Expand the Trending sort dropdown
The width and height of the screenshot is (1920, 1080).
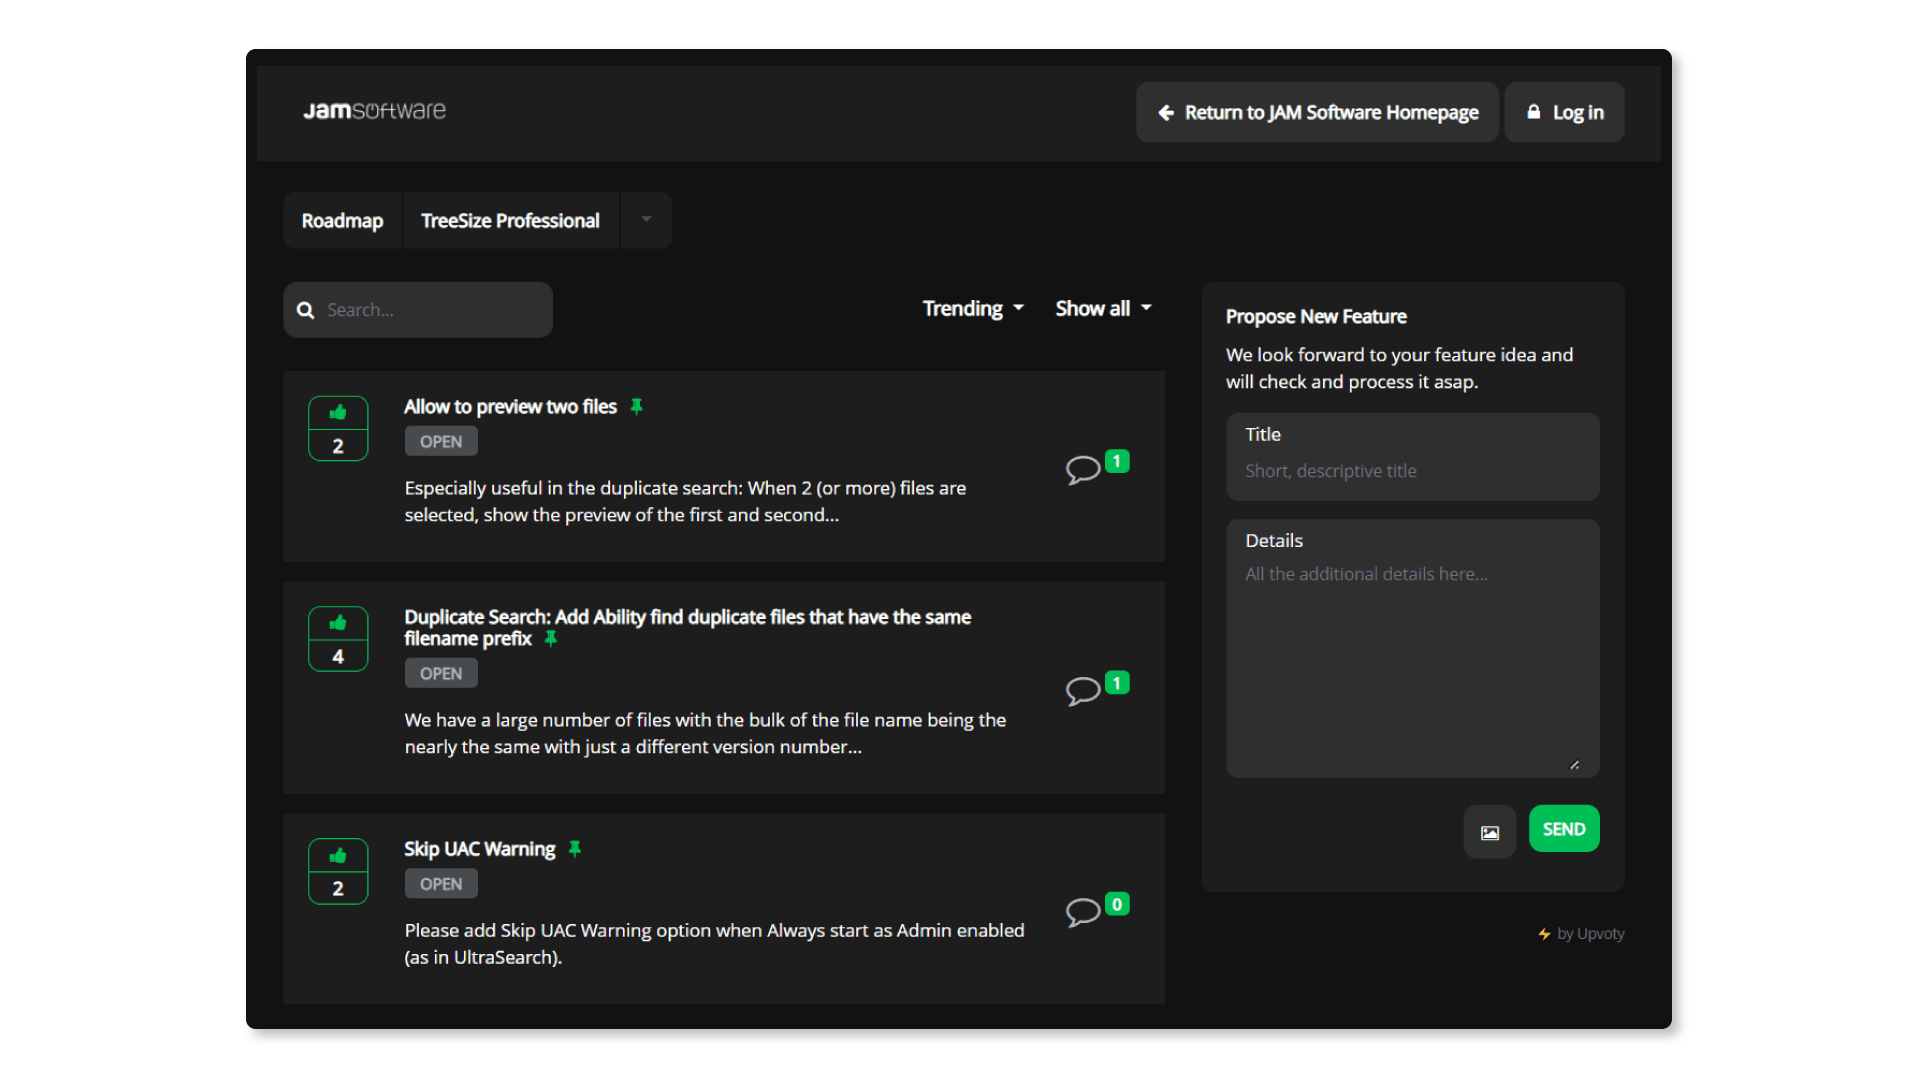point(972,309)
